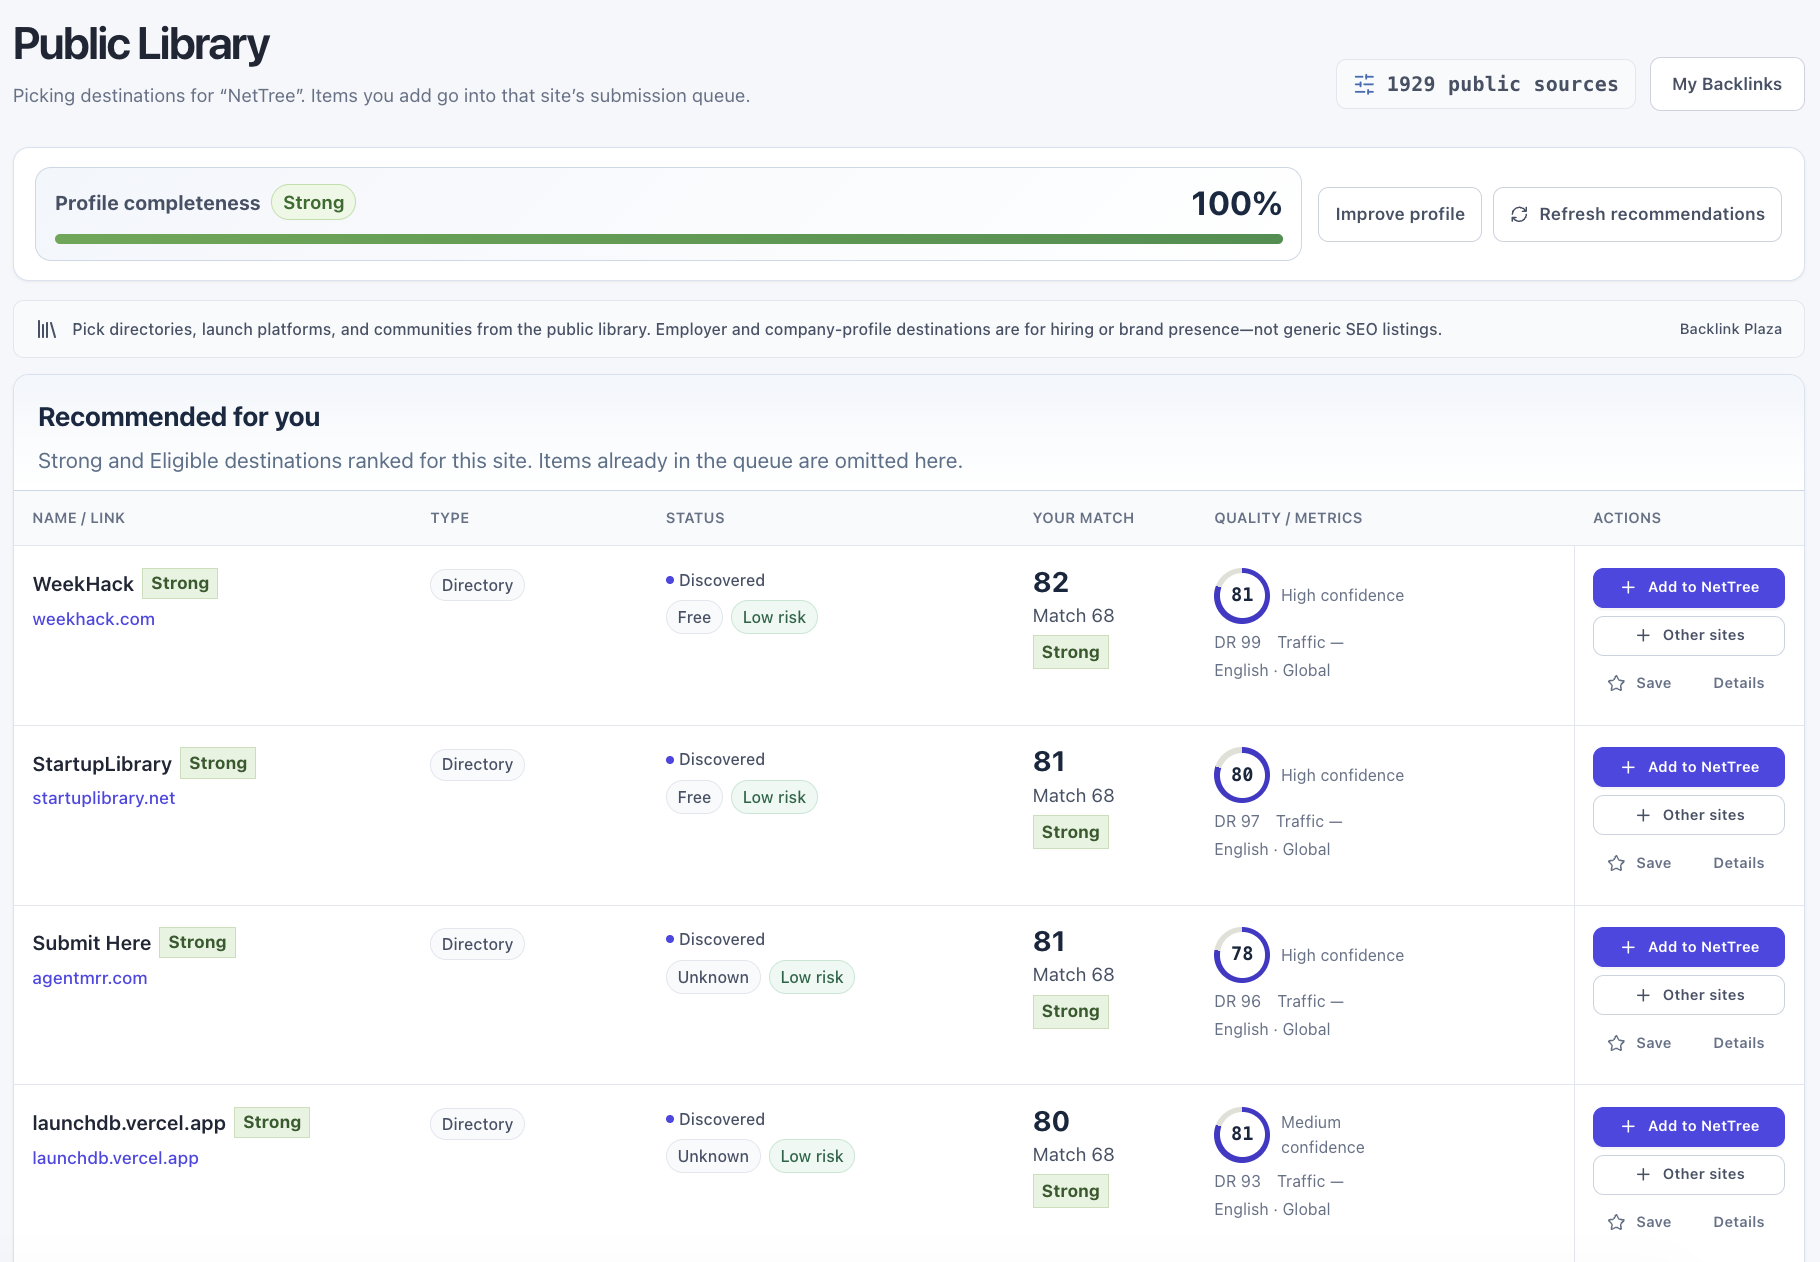
Task: Click the YOUR MATCH column header
Action: click(1083, 518)
